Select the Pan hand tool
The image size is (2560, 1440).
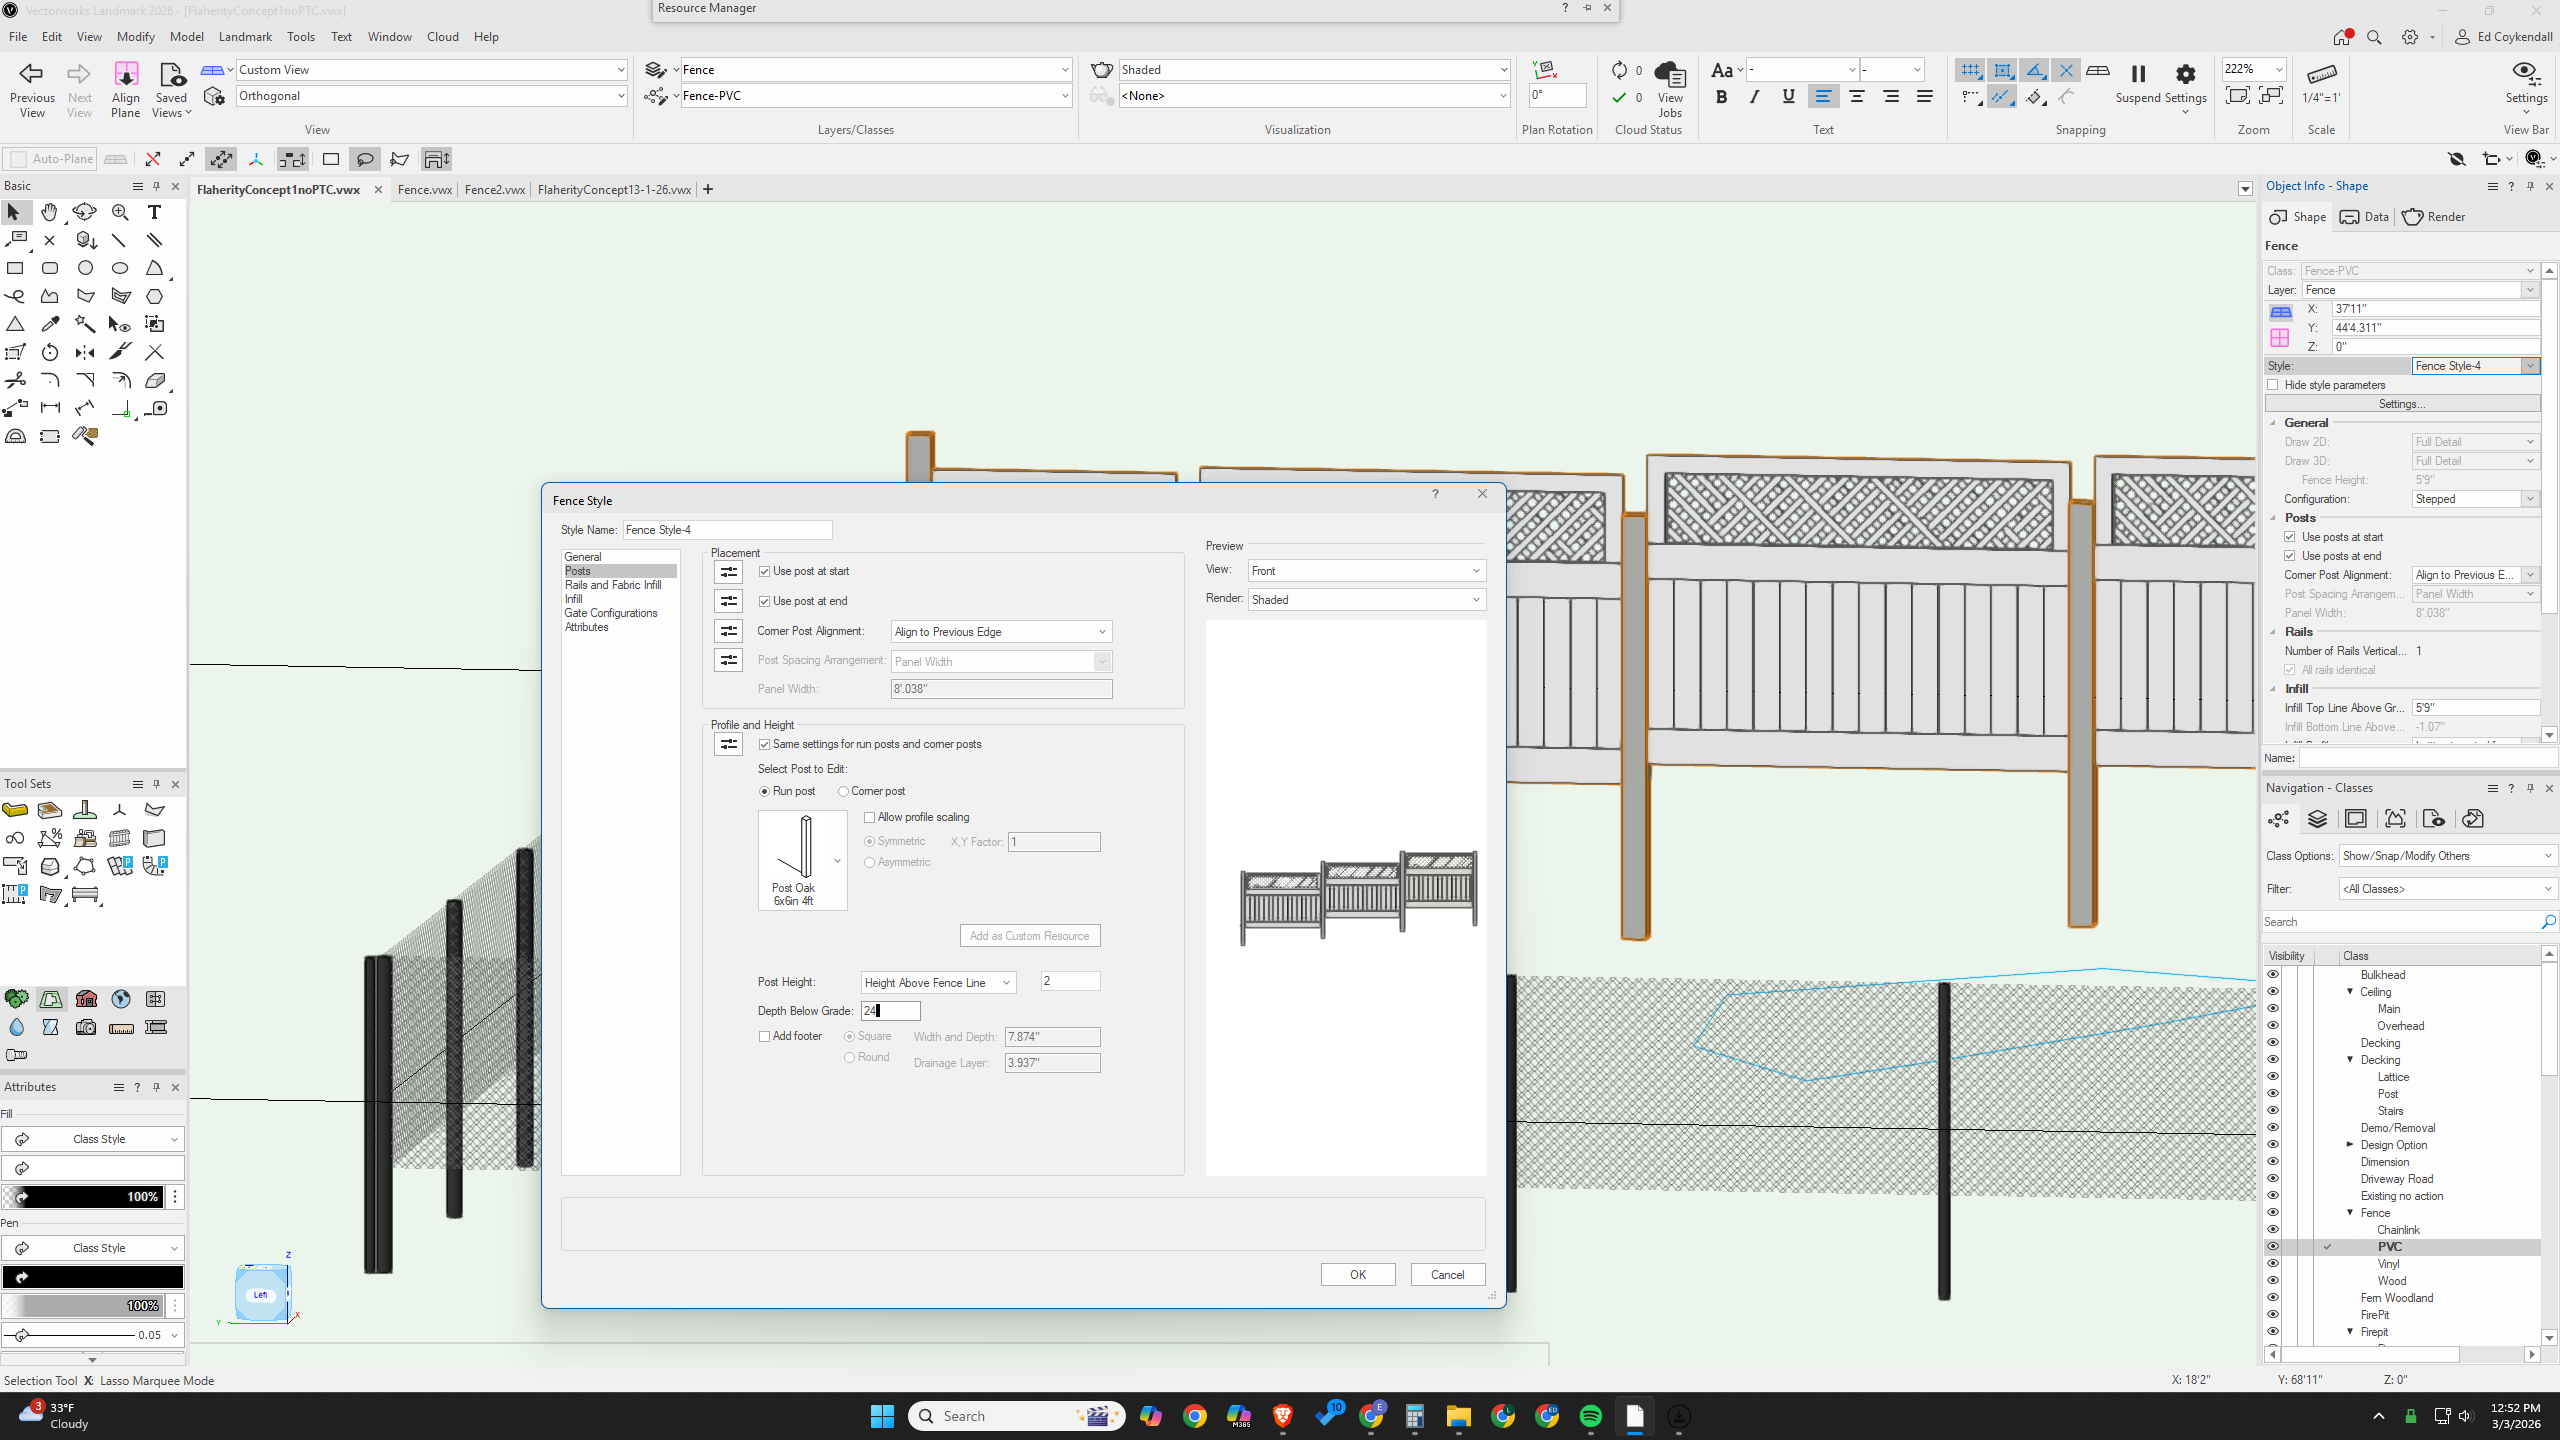(49, 212)
